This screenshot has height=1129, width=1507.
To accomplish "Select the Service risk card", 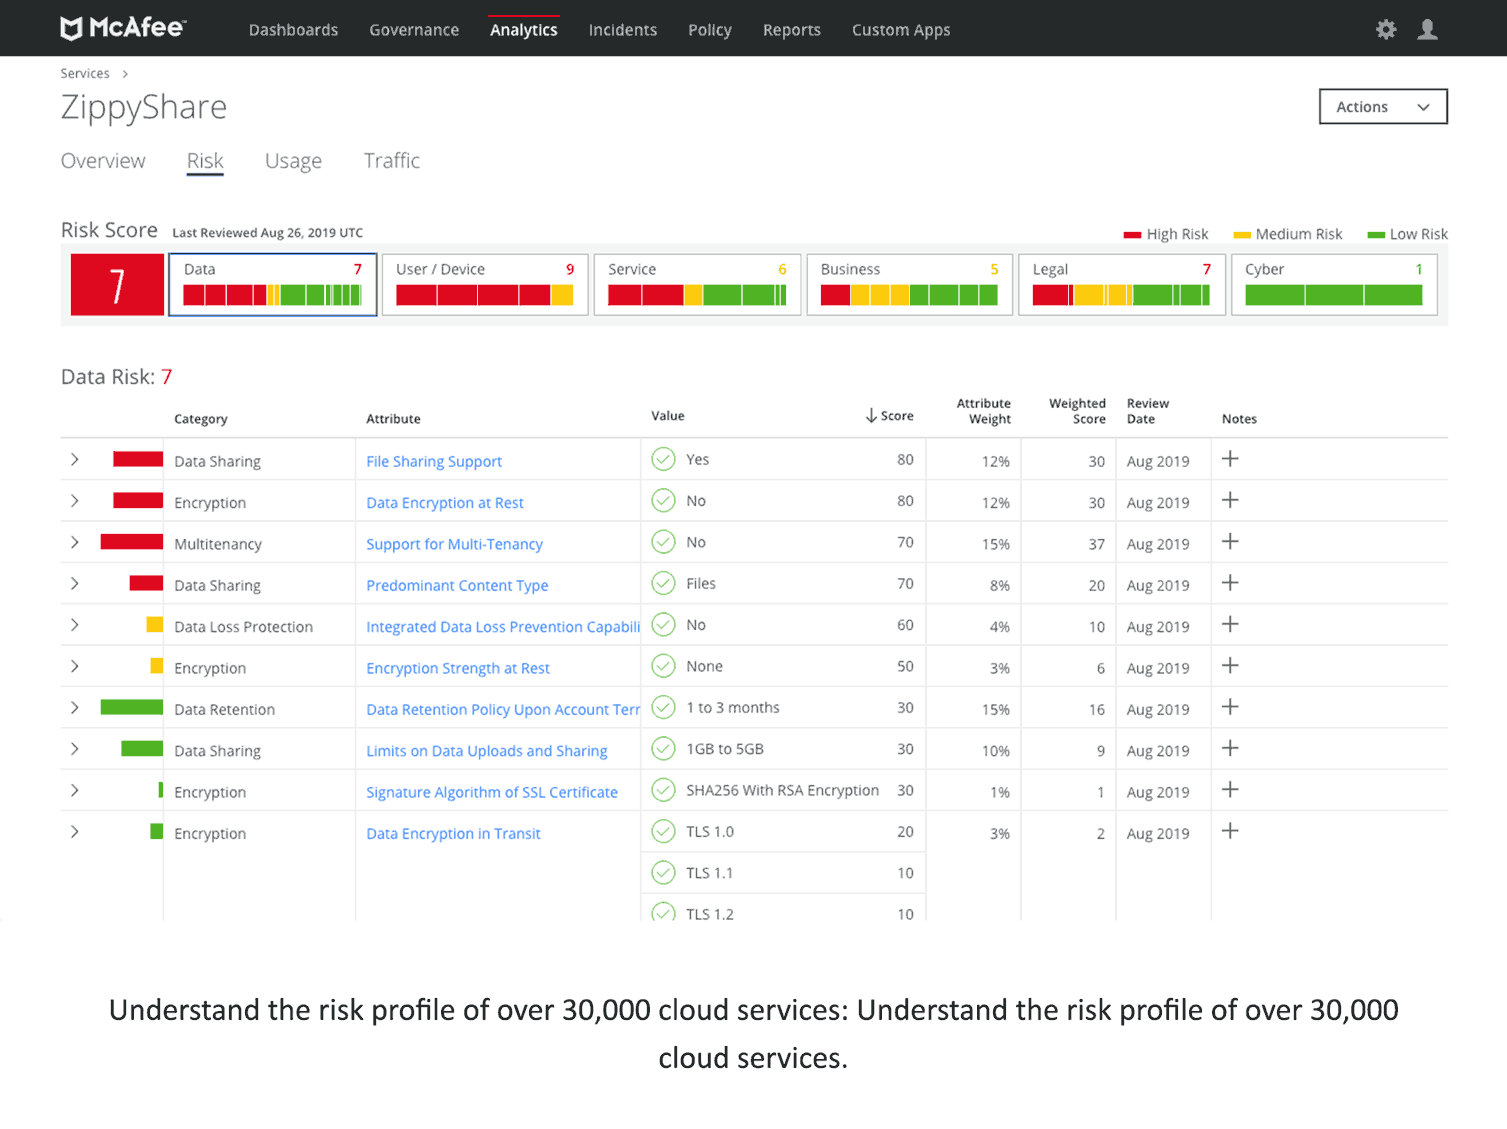I will tap(697, 285).
